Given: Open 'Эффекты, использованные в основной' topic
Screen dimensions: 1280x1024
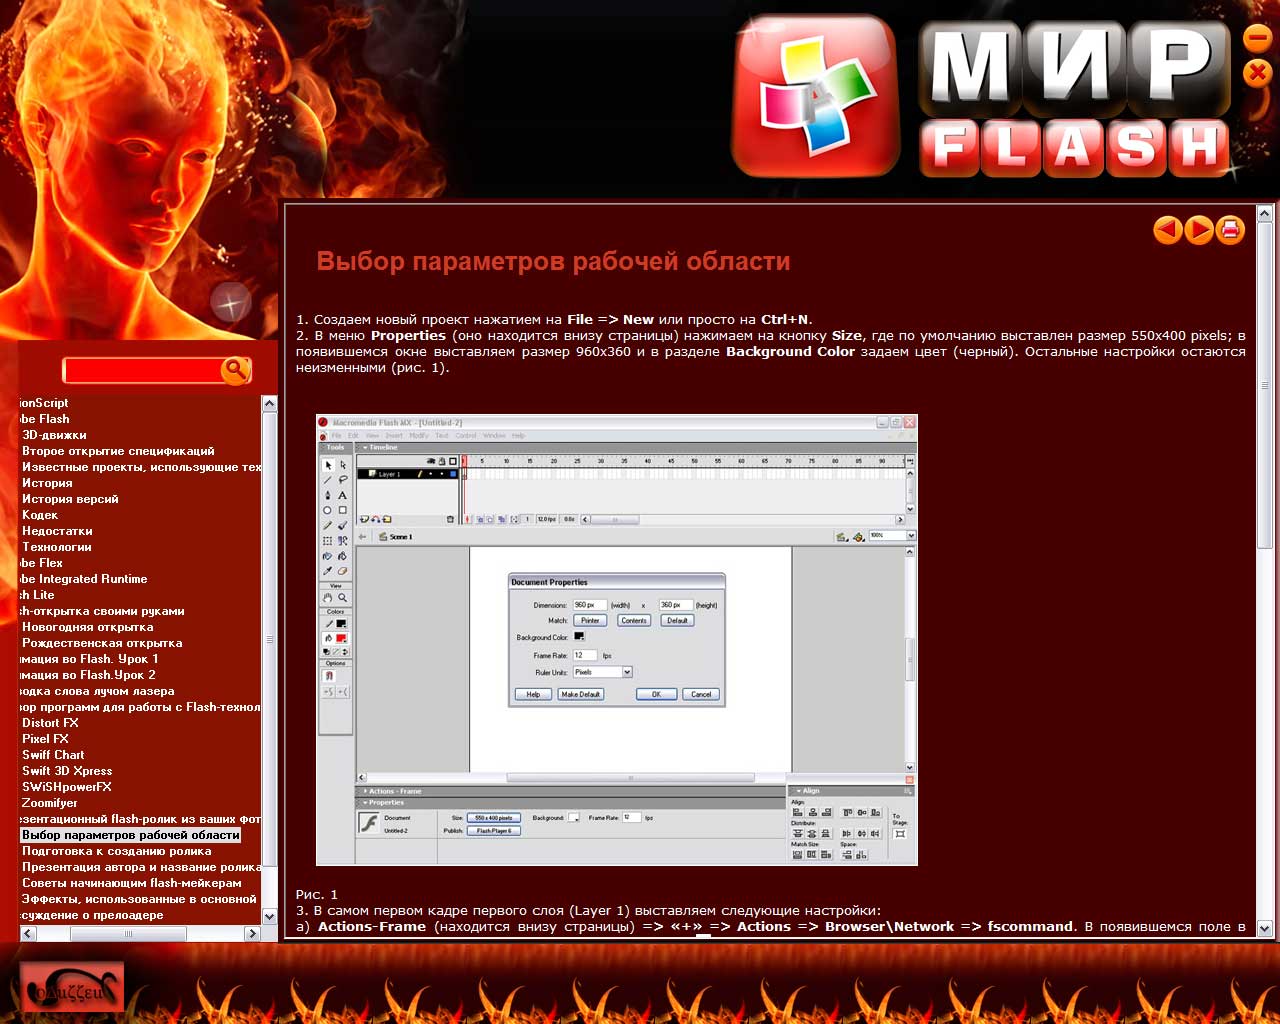Looking at the screenshot, I should [139, 899].
